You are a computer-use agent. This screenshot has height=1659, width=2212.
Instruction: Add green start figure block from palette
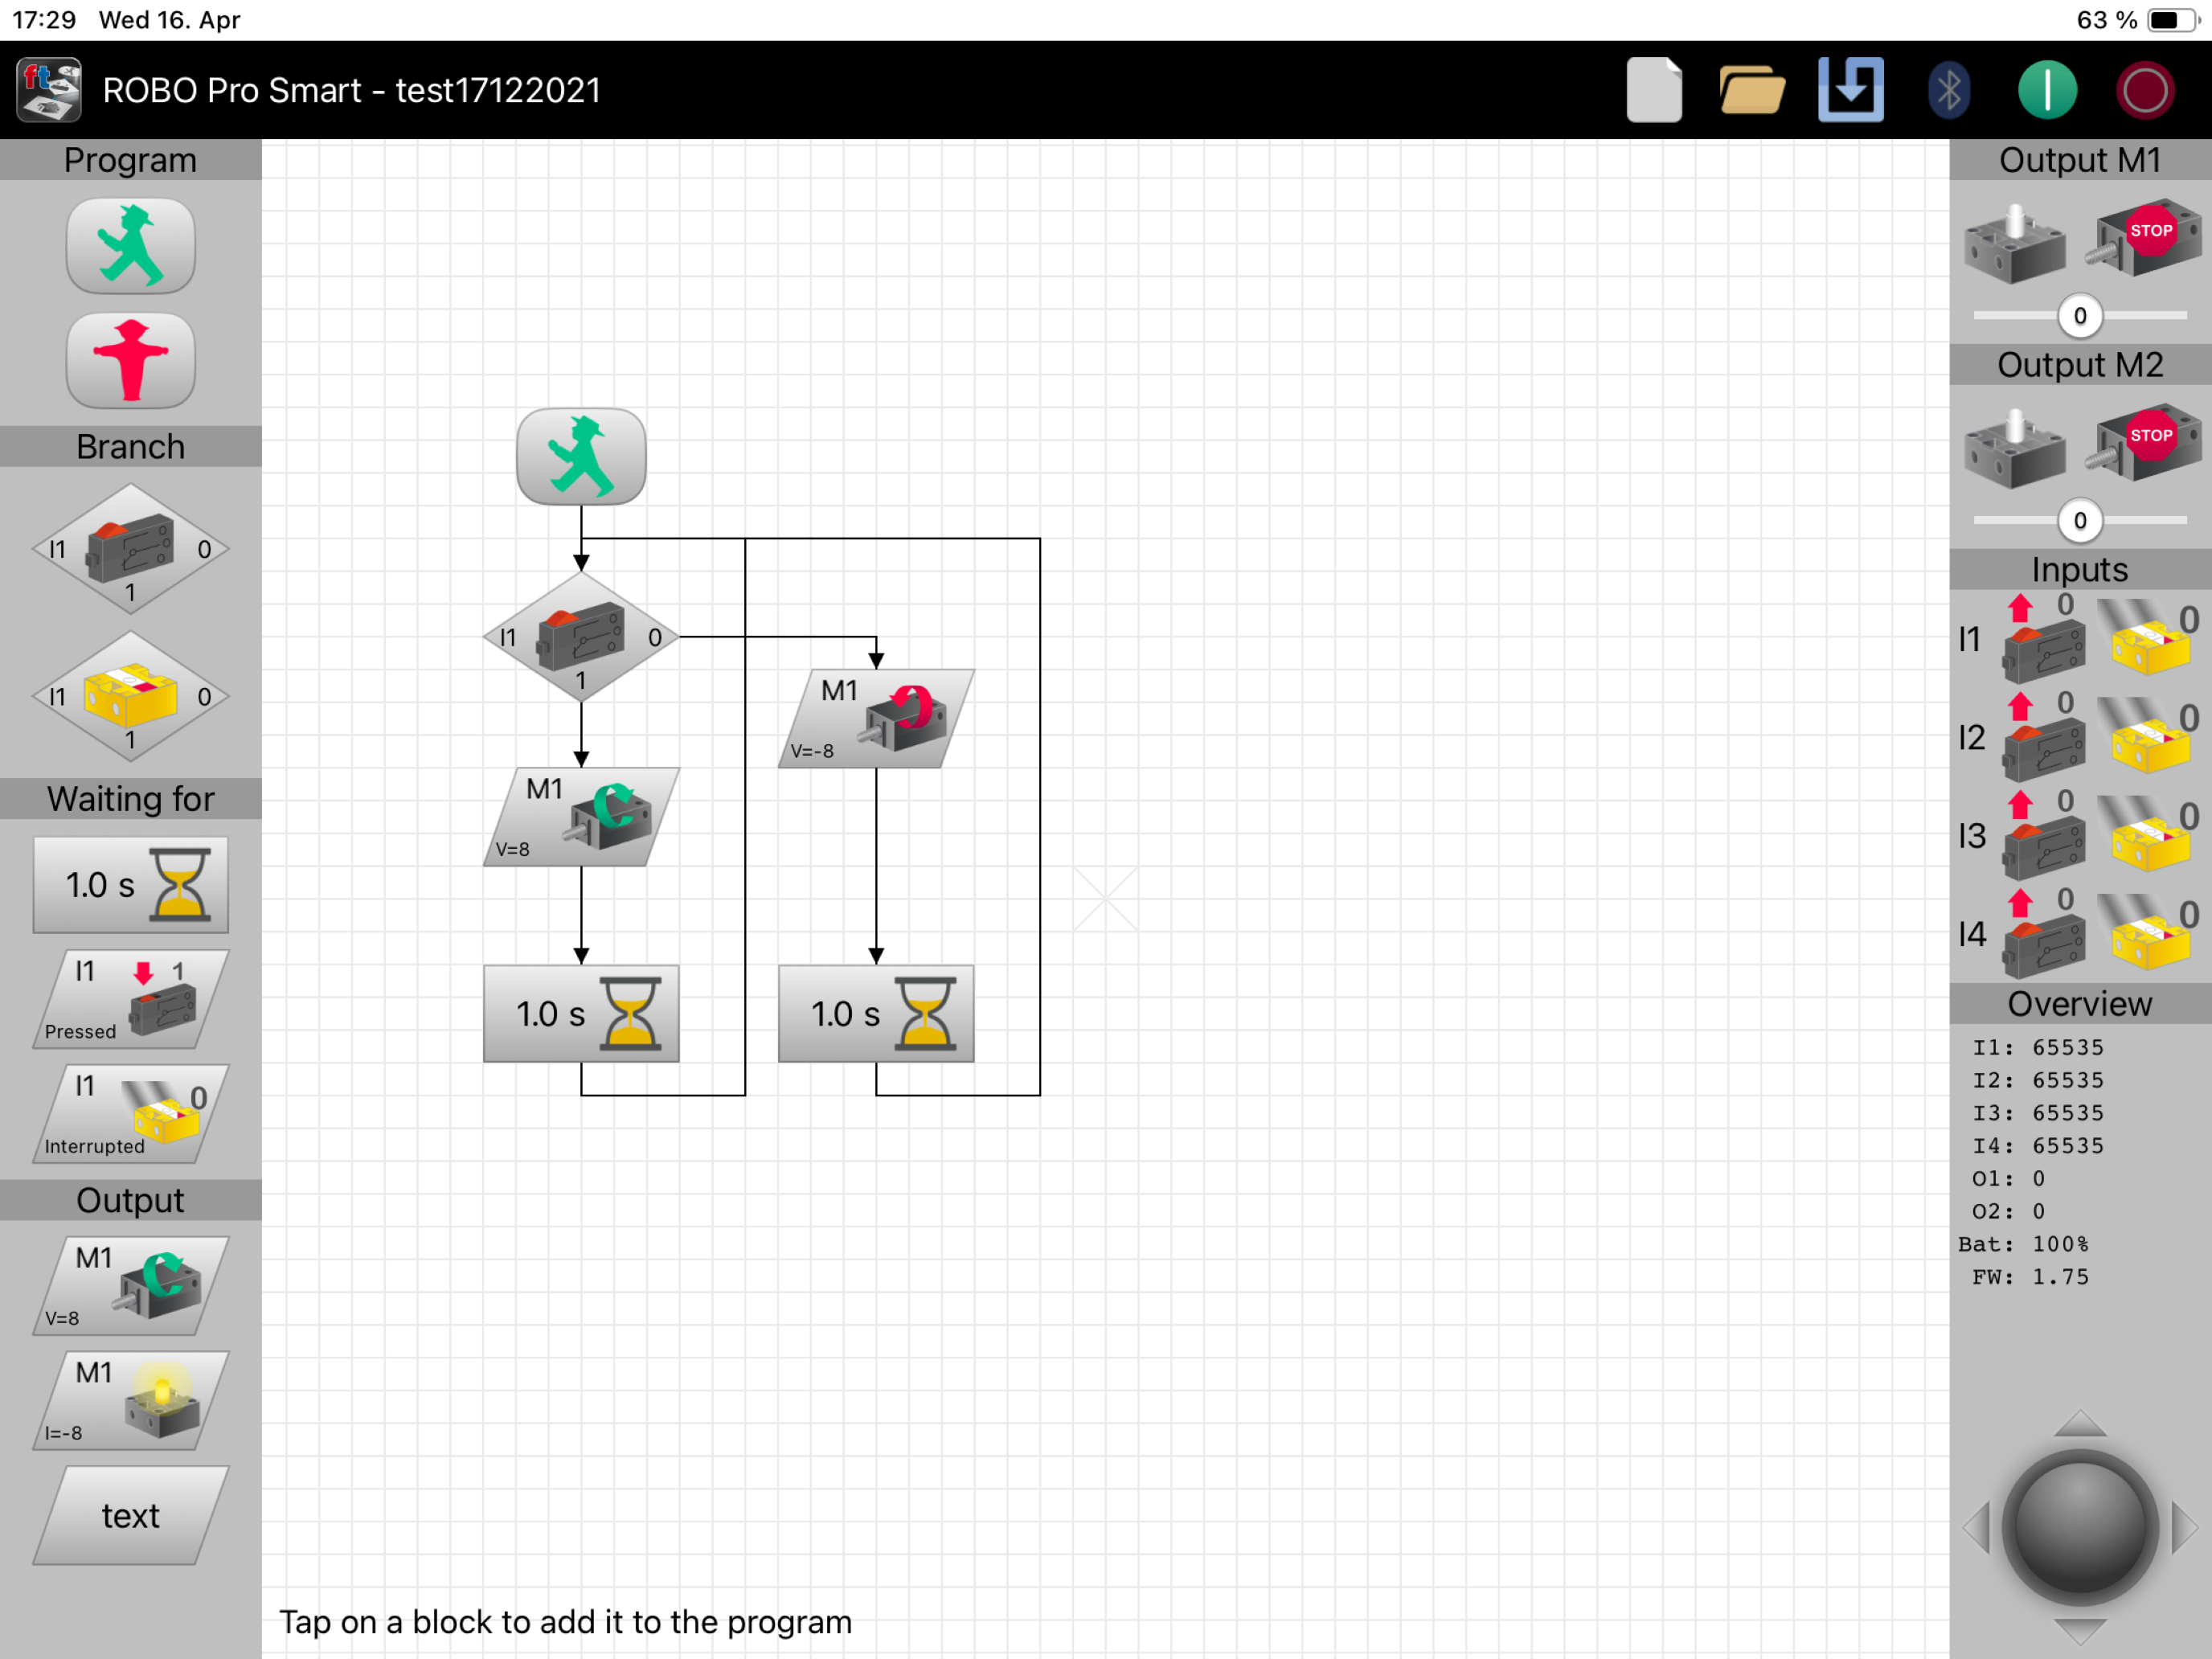point(131,246)
